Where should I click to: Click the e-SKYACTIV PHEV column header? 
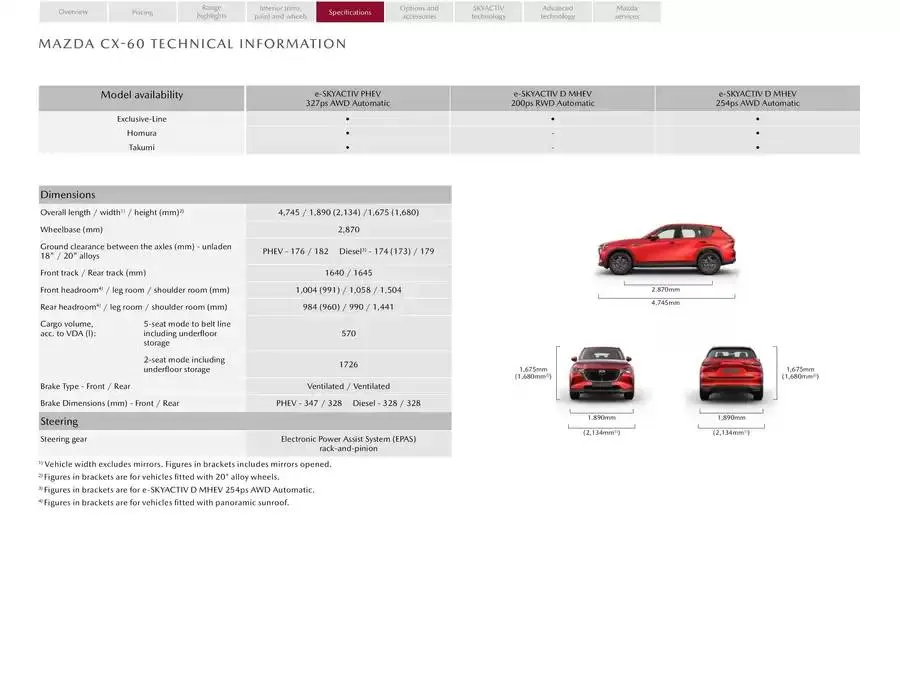pos(347,97)
